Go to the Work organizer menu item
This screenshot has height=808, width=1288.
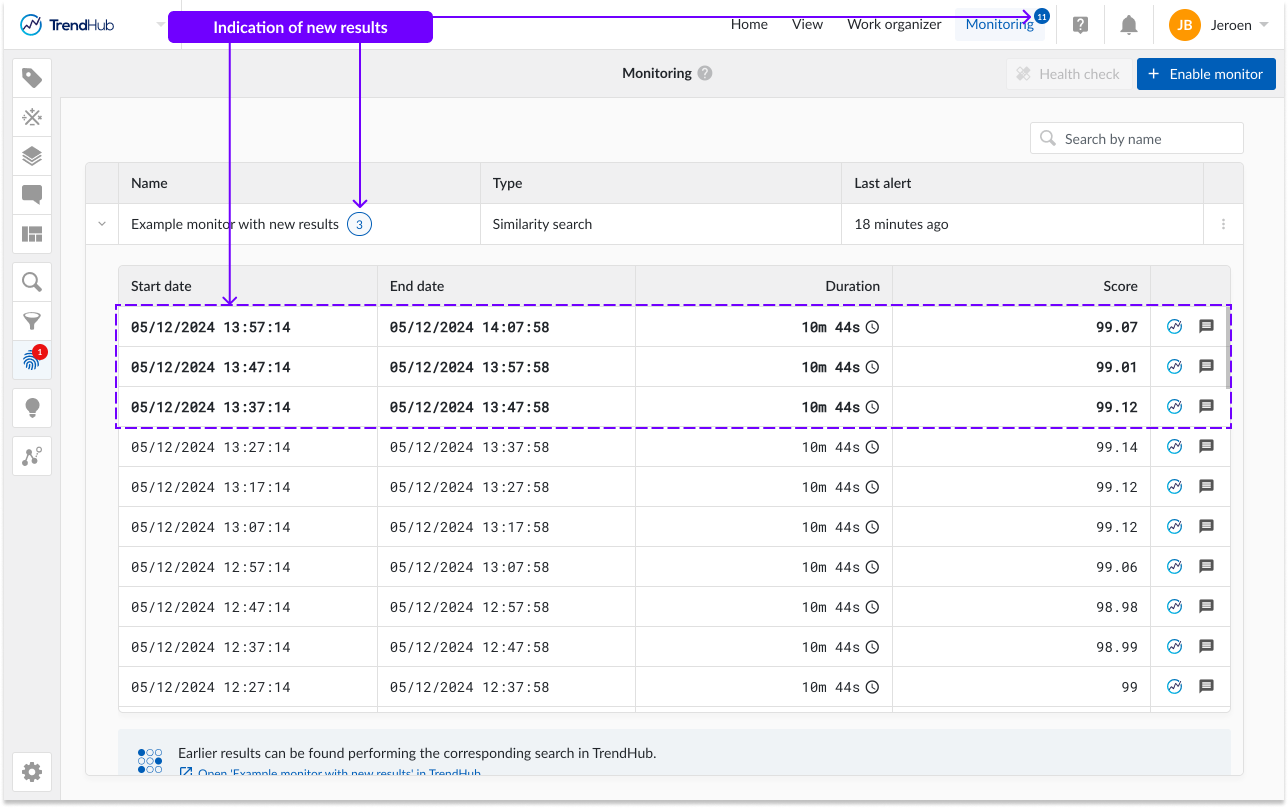pos(894,24)
